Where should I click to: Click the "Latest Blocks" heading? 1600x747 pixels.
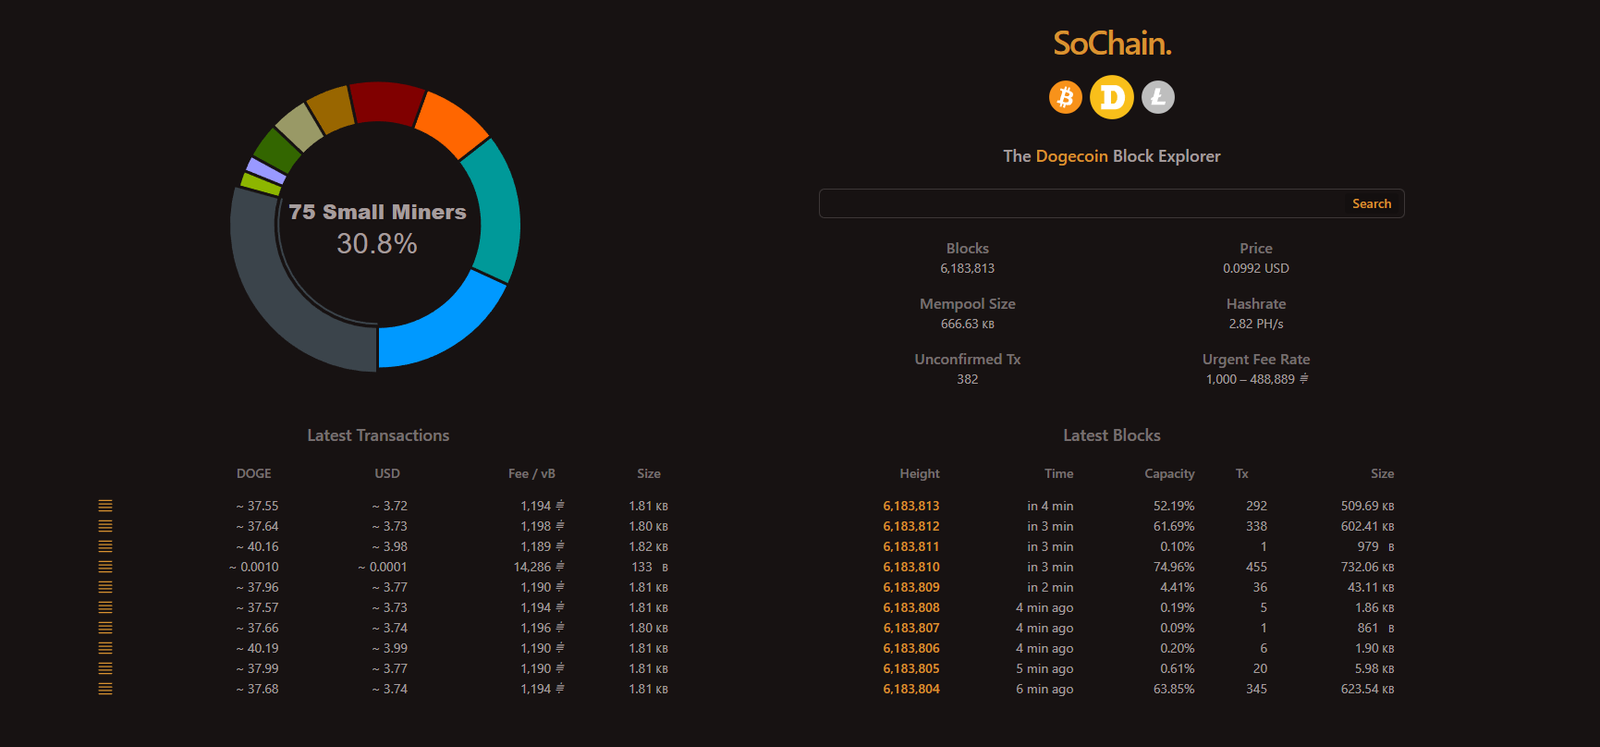(x=1112, y=435)
